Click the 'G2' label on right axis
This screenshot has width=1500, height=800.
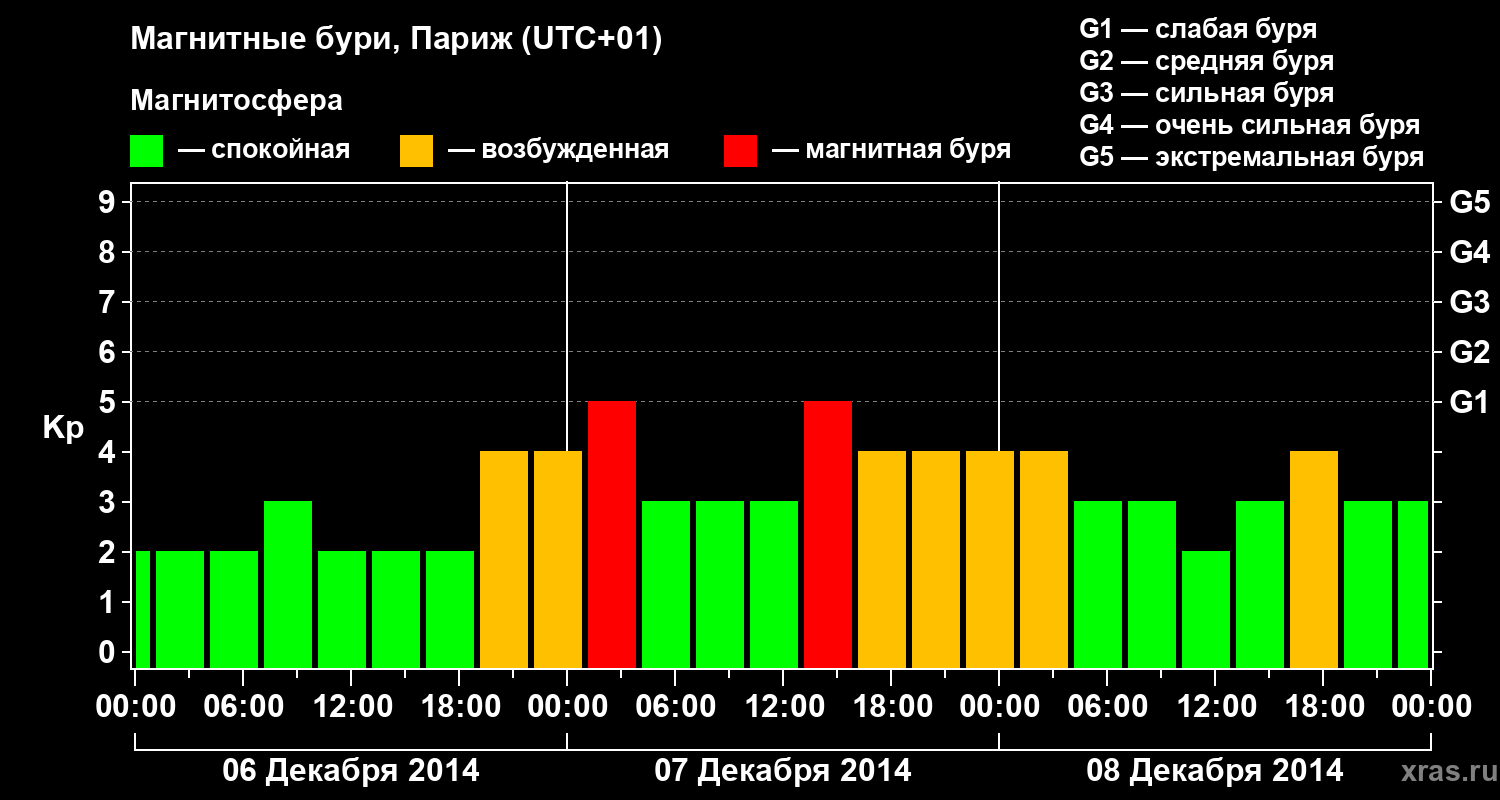[1469, 352]
